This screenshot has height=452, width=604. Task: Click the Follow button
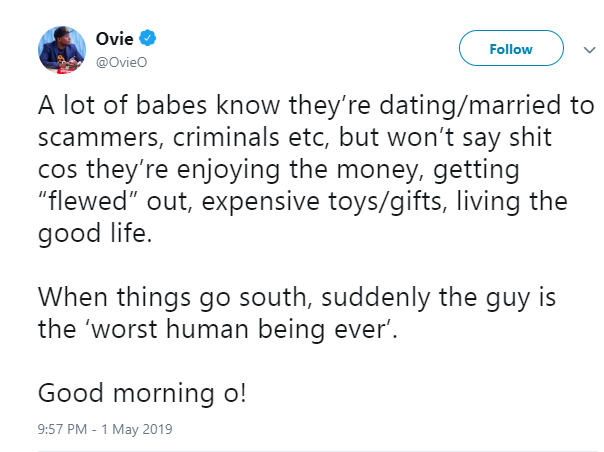510,49
